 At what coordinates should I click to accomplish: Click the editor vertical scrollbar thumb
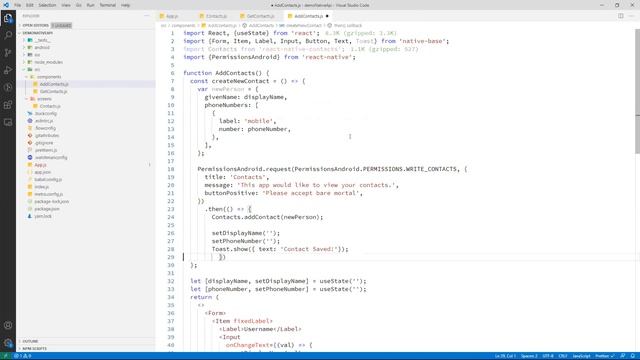pyautogui.click(x=638, y=91)
